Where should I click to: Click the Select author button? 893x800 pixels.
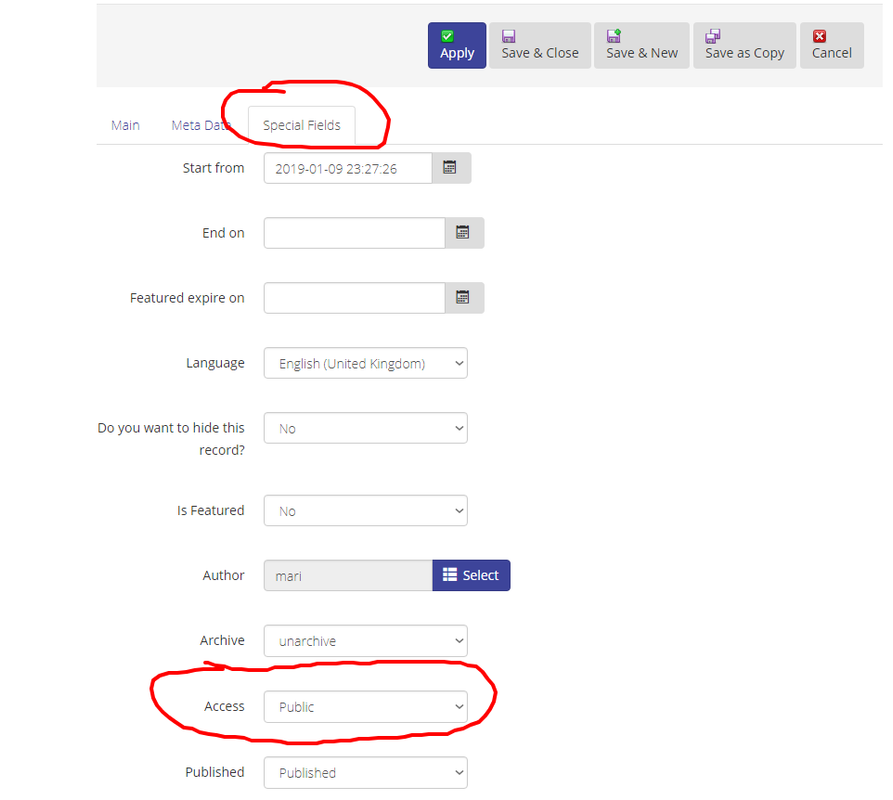(x=471, y=575)
